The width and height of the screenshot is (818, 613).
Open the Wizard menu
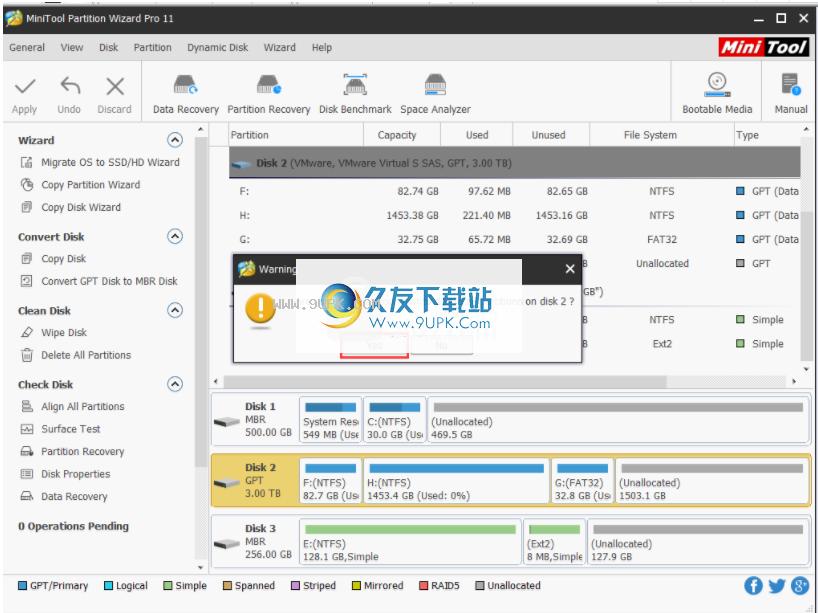pyautogui.click(x=279, y=47)
